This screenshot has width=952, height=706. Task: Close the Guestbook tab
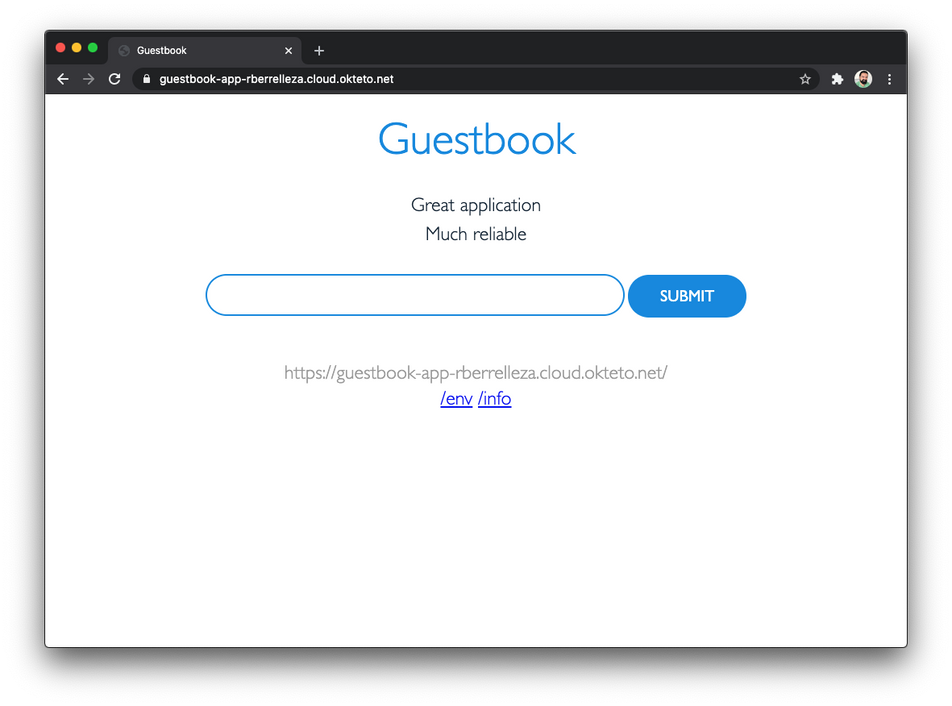click(x=289, y=50)
